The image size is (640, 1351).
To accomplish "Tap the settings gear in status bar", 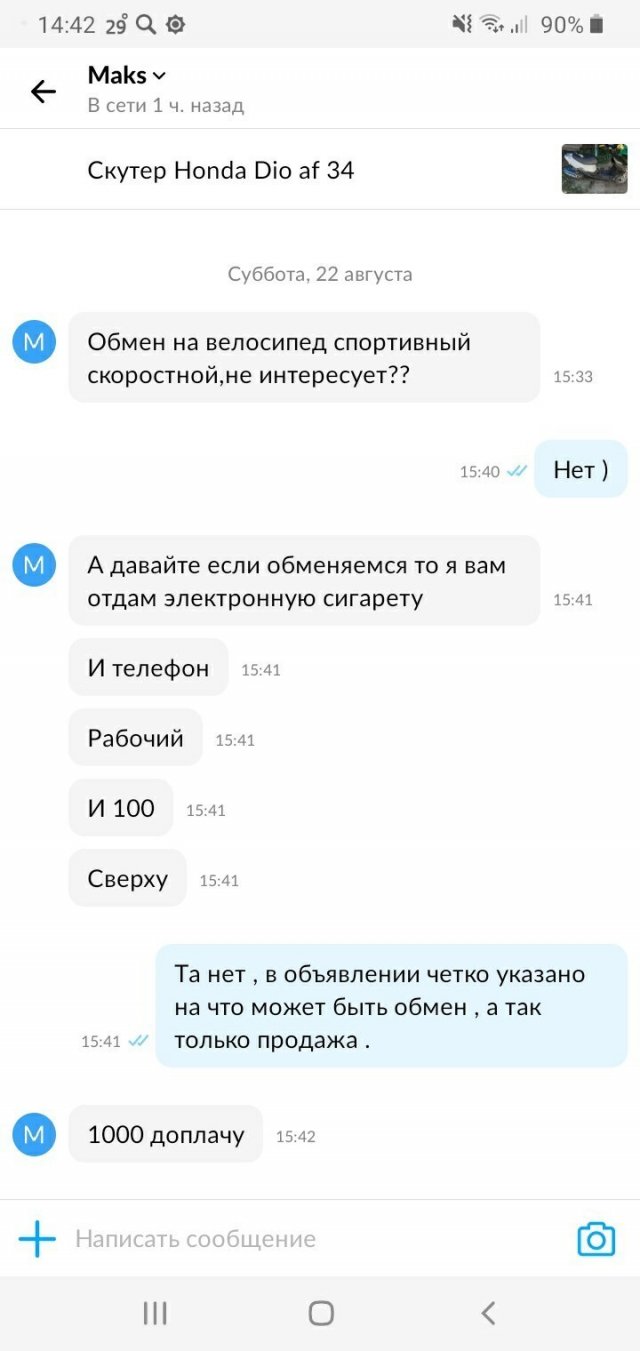I will point(175,25).
